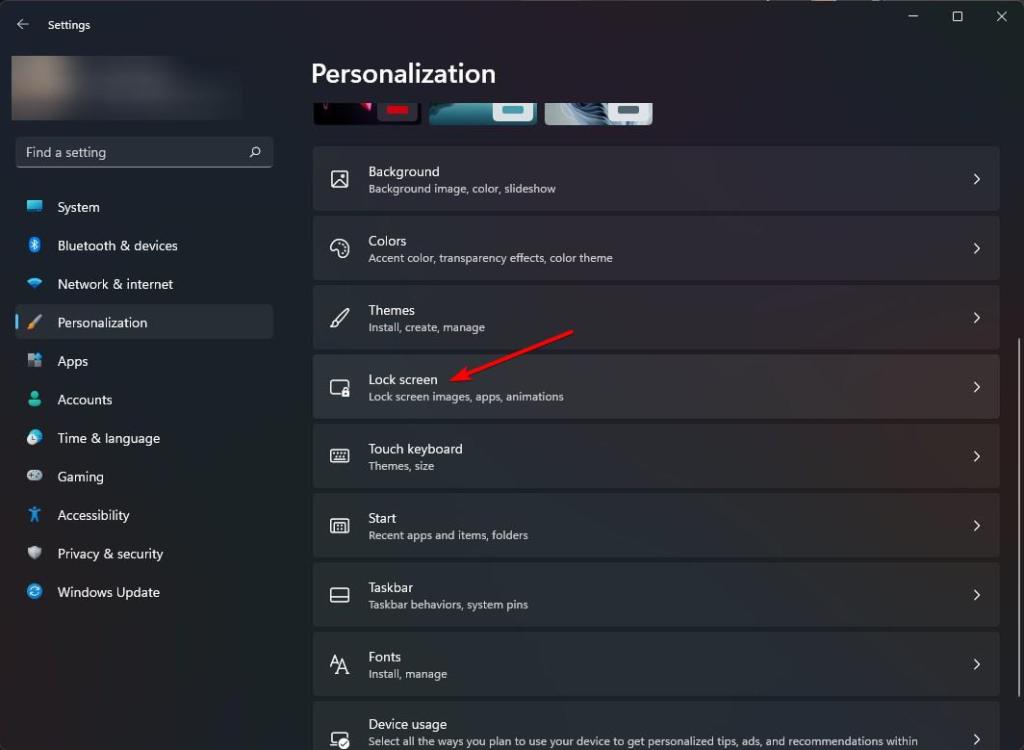1024x750 pixels.
Task: Click the Background picture icon
Action: pos(340,179)
